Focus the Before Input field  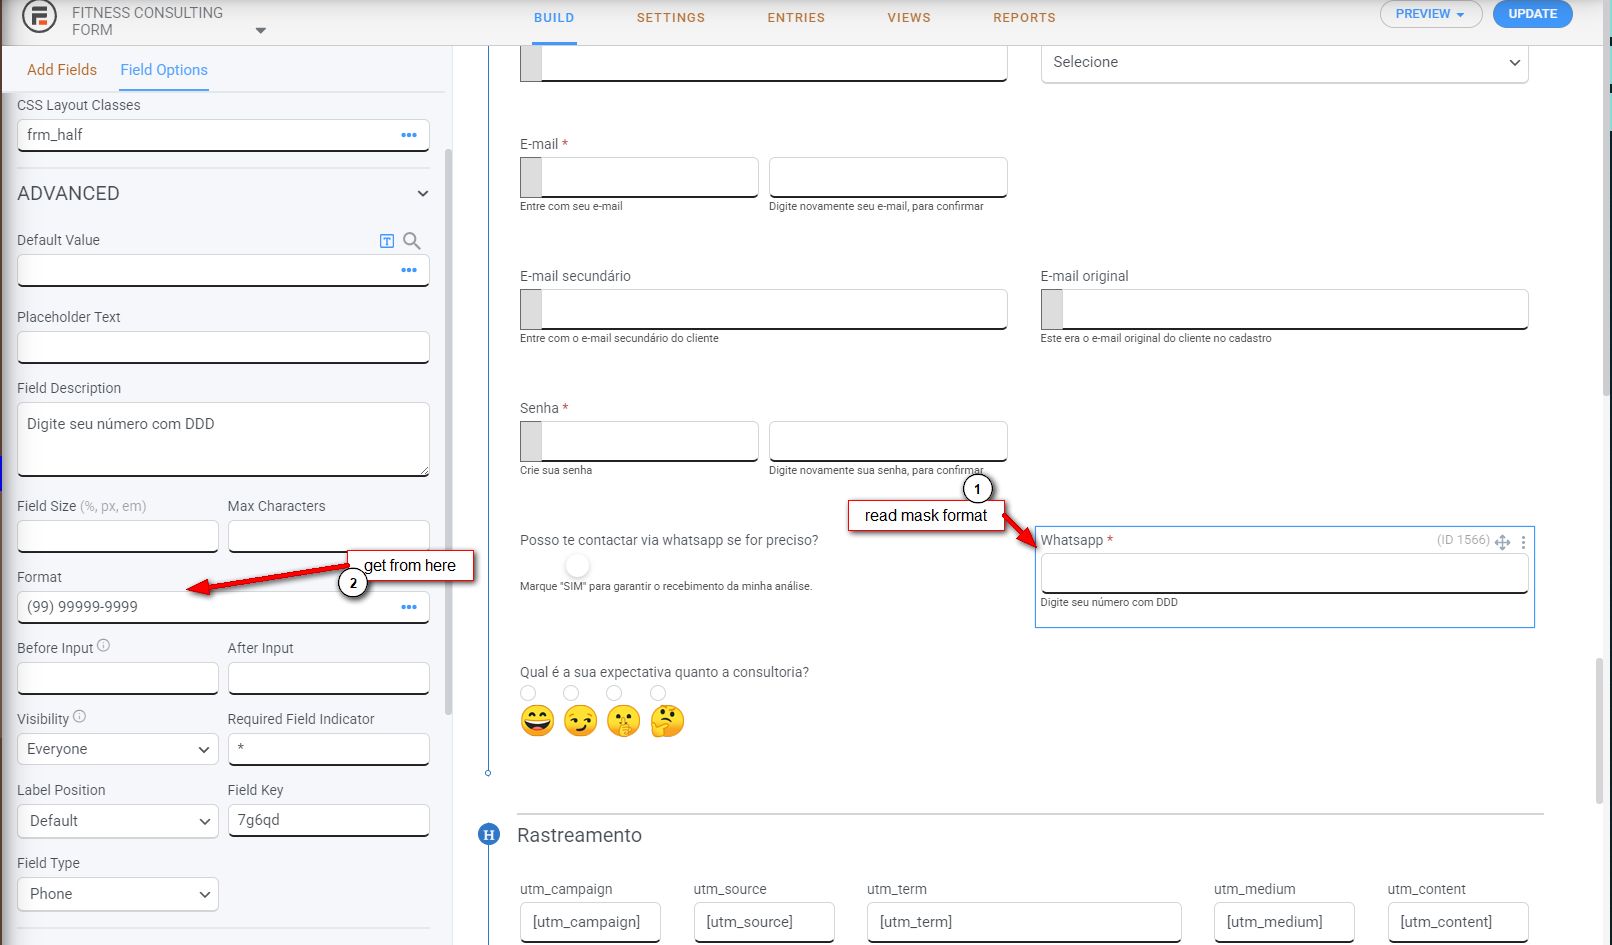(x=118, y=678)
